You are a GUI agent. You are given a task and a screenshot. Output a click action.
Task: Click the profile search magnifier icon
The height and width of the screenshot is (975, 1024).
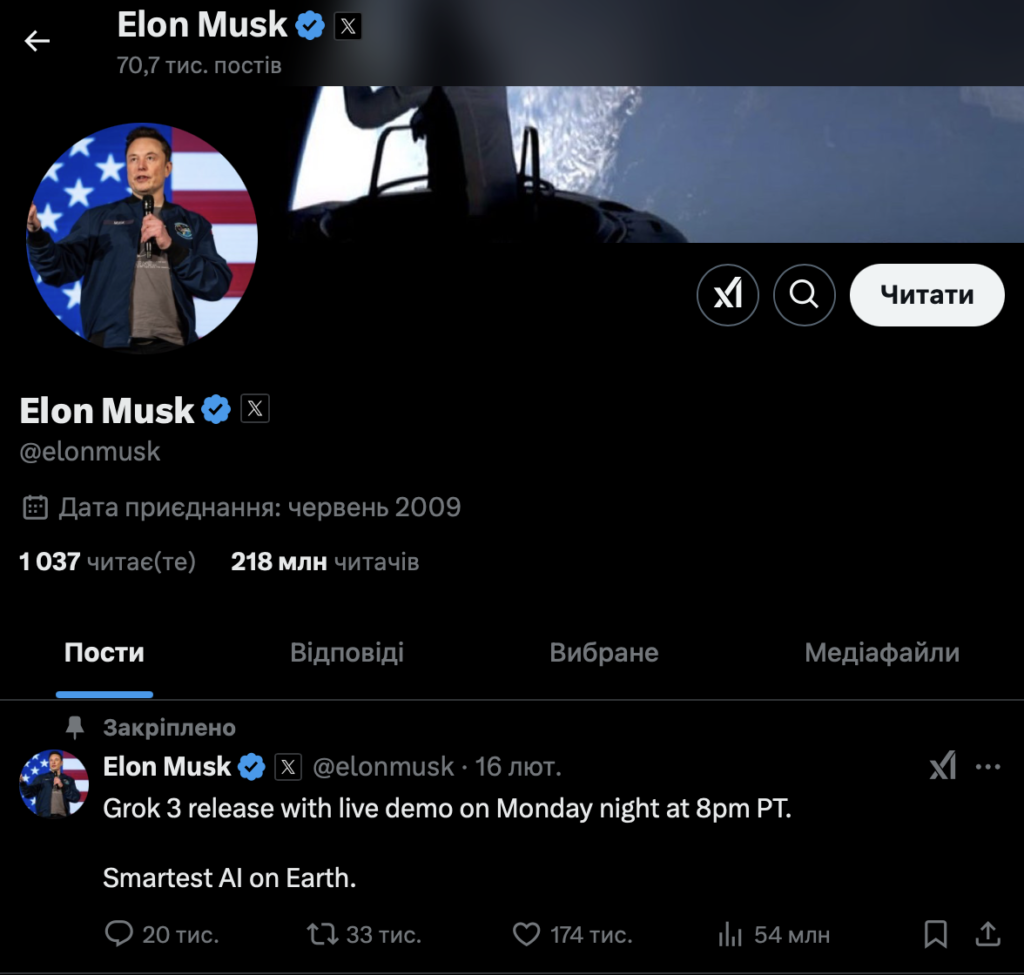tap(804, 294)
